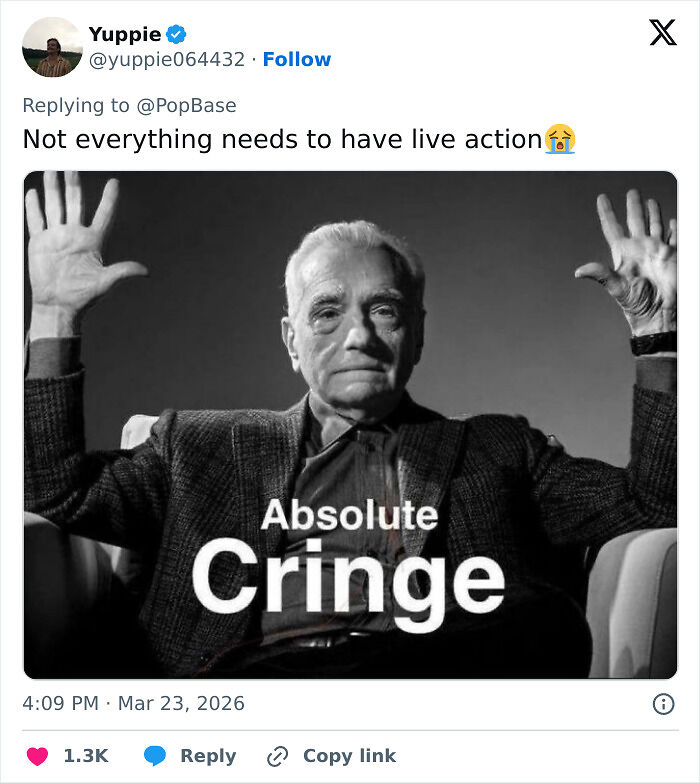700x783 pixels.
Task: Click the chain link copy icon
Action: tap(277, 756)
